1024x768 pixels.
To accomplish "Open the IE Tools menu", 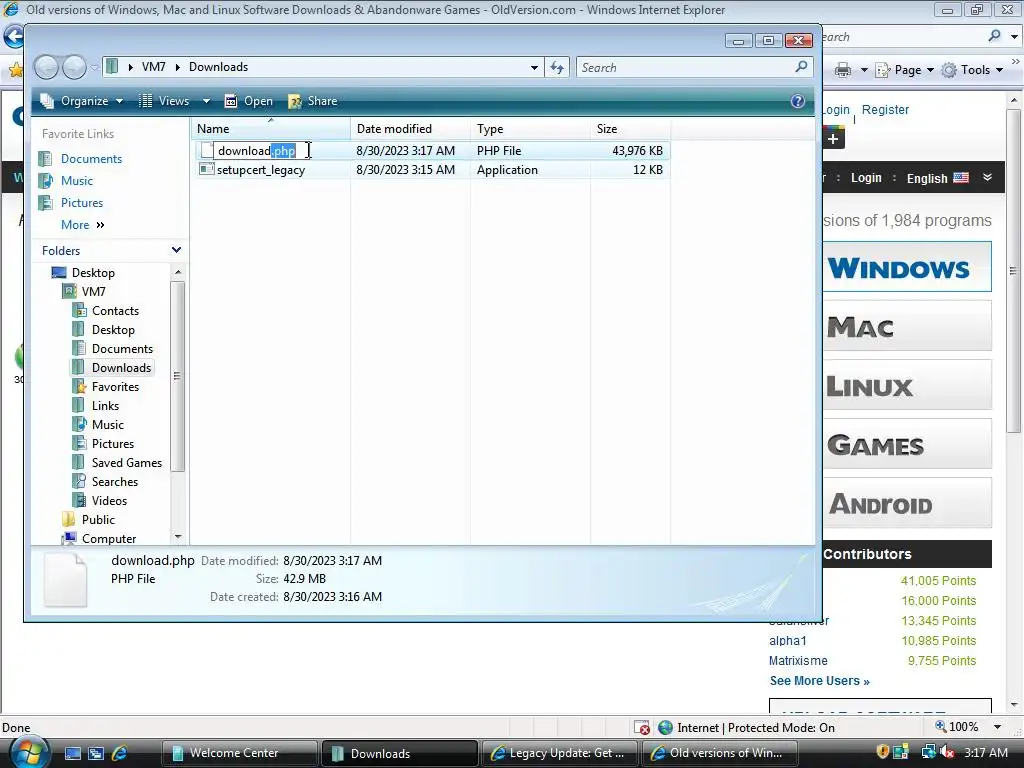I will click(x=972, y=70).
